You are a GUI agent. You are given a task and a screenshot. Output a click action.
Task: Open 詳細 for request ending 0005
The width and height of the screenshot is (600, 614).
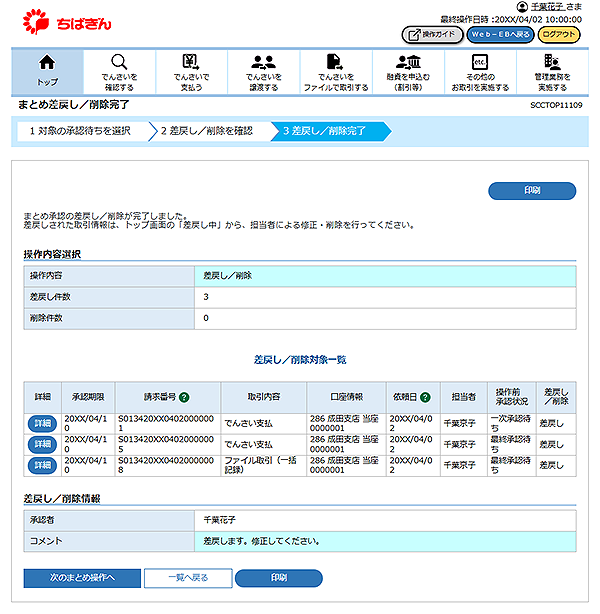pos(42,445)
